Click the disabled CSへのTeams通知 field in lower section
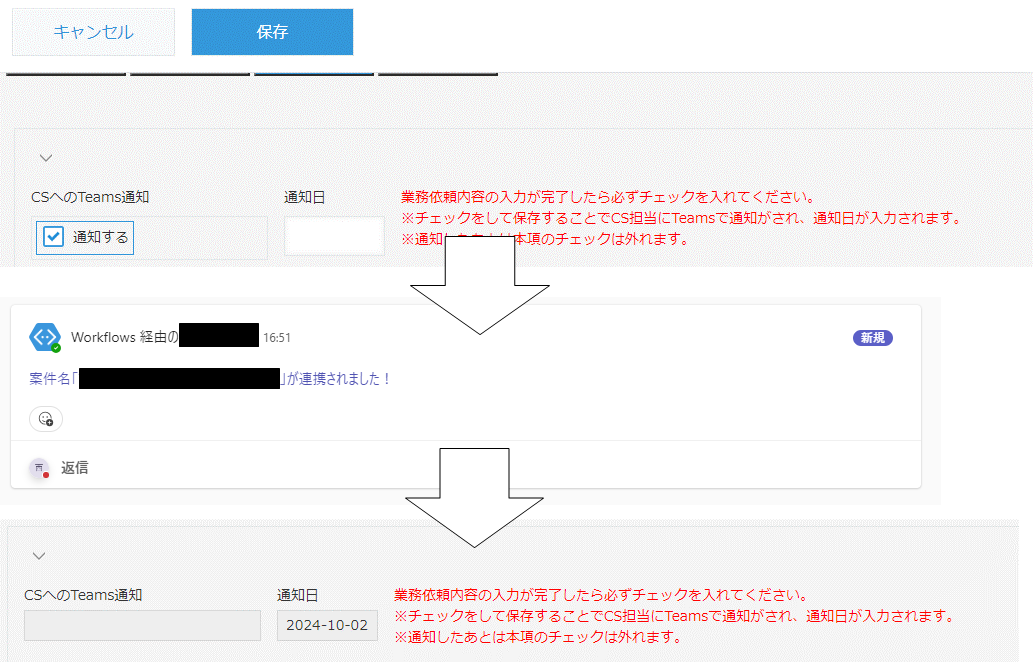Viewport: 1033px width, 662px height. (x=142, y=626)
